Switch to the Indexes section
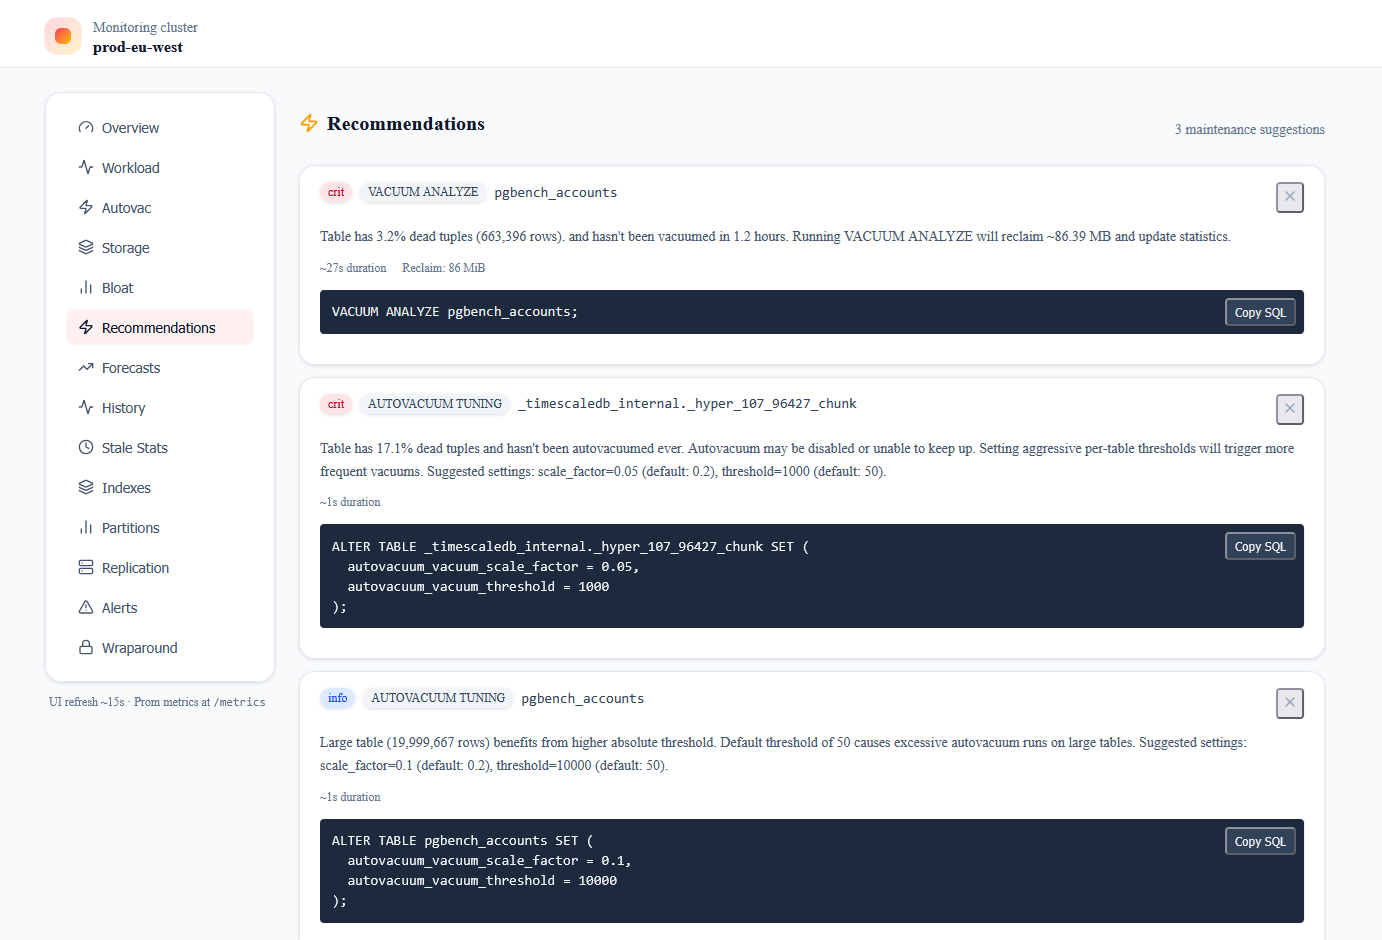Screen dimensions: 1382x940 pos(124,487)
